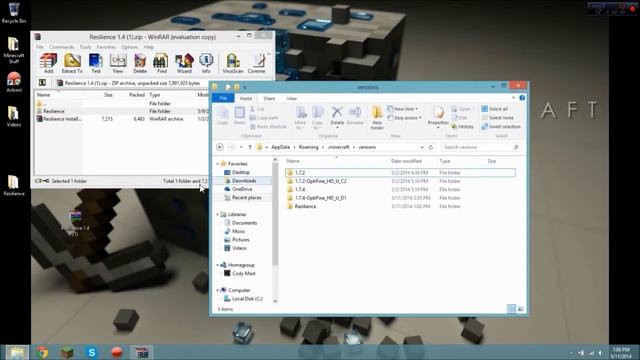Click the Search versions field

point(481,147)
